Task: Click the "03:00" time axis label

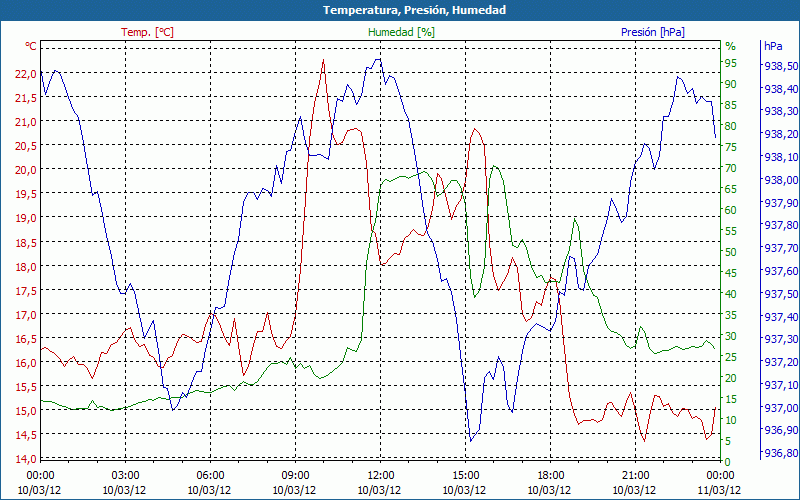Action: pos(125,477)
